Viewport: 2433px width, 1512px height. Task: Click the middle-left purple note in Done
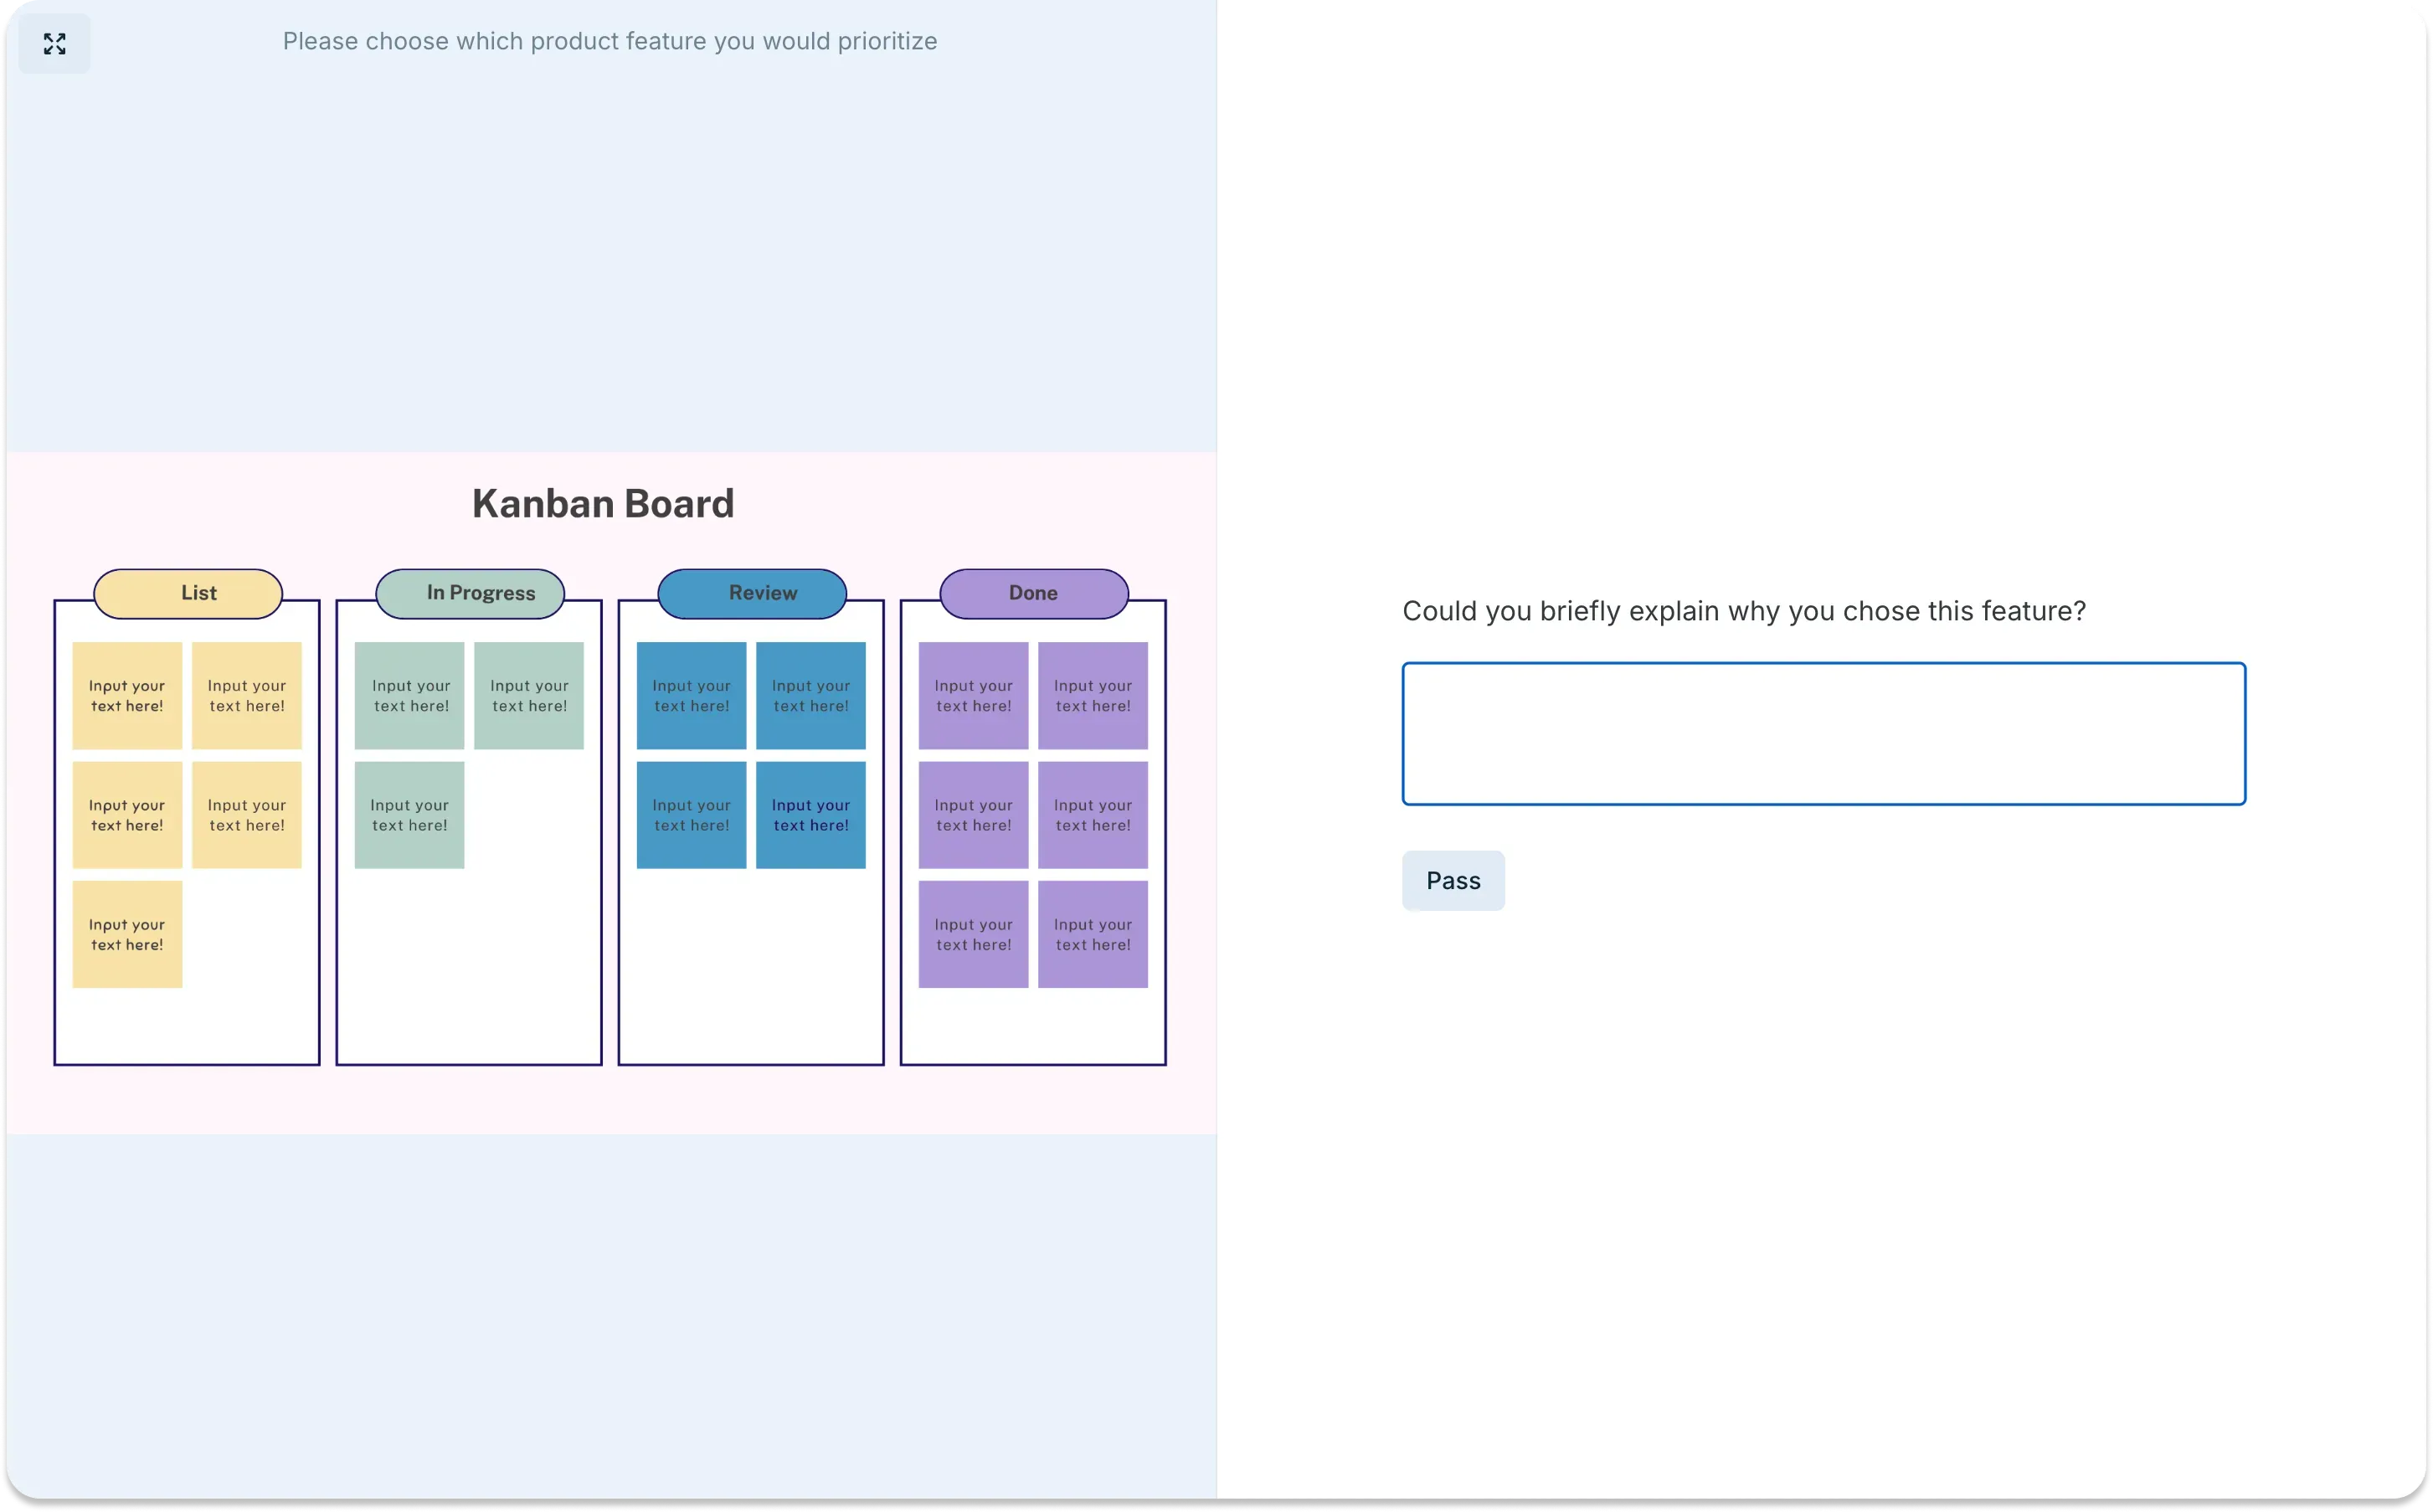(x=973, y=814)
